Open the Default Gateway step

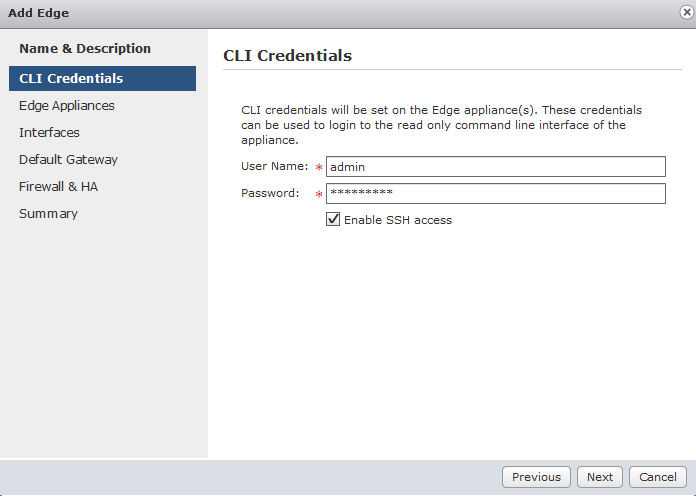tap(68, 159)
